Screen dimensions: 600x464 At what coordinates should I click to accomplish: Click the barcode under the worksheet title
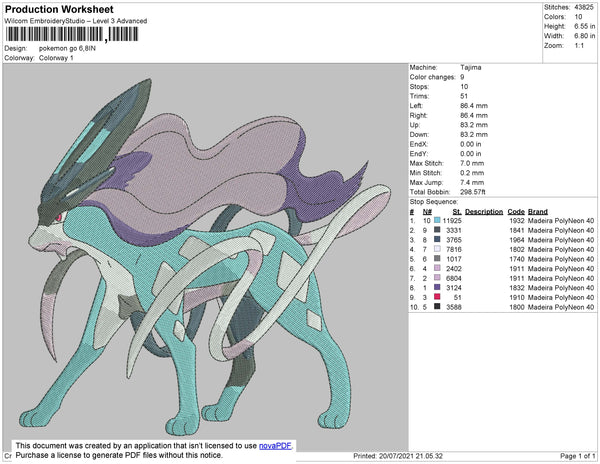tap(72, 34)
